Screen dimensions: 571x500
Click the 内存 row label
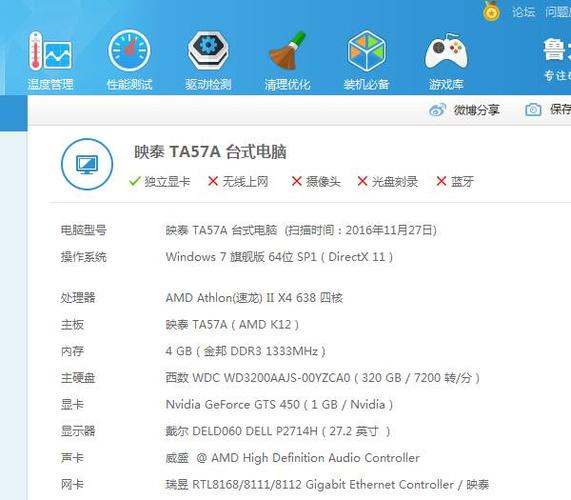pyautogui.click(x=72, y=351)
